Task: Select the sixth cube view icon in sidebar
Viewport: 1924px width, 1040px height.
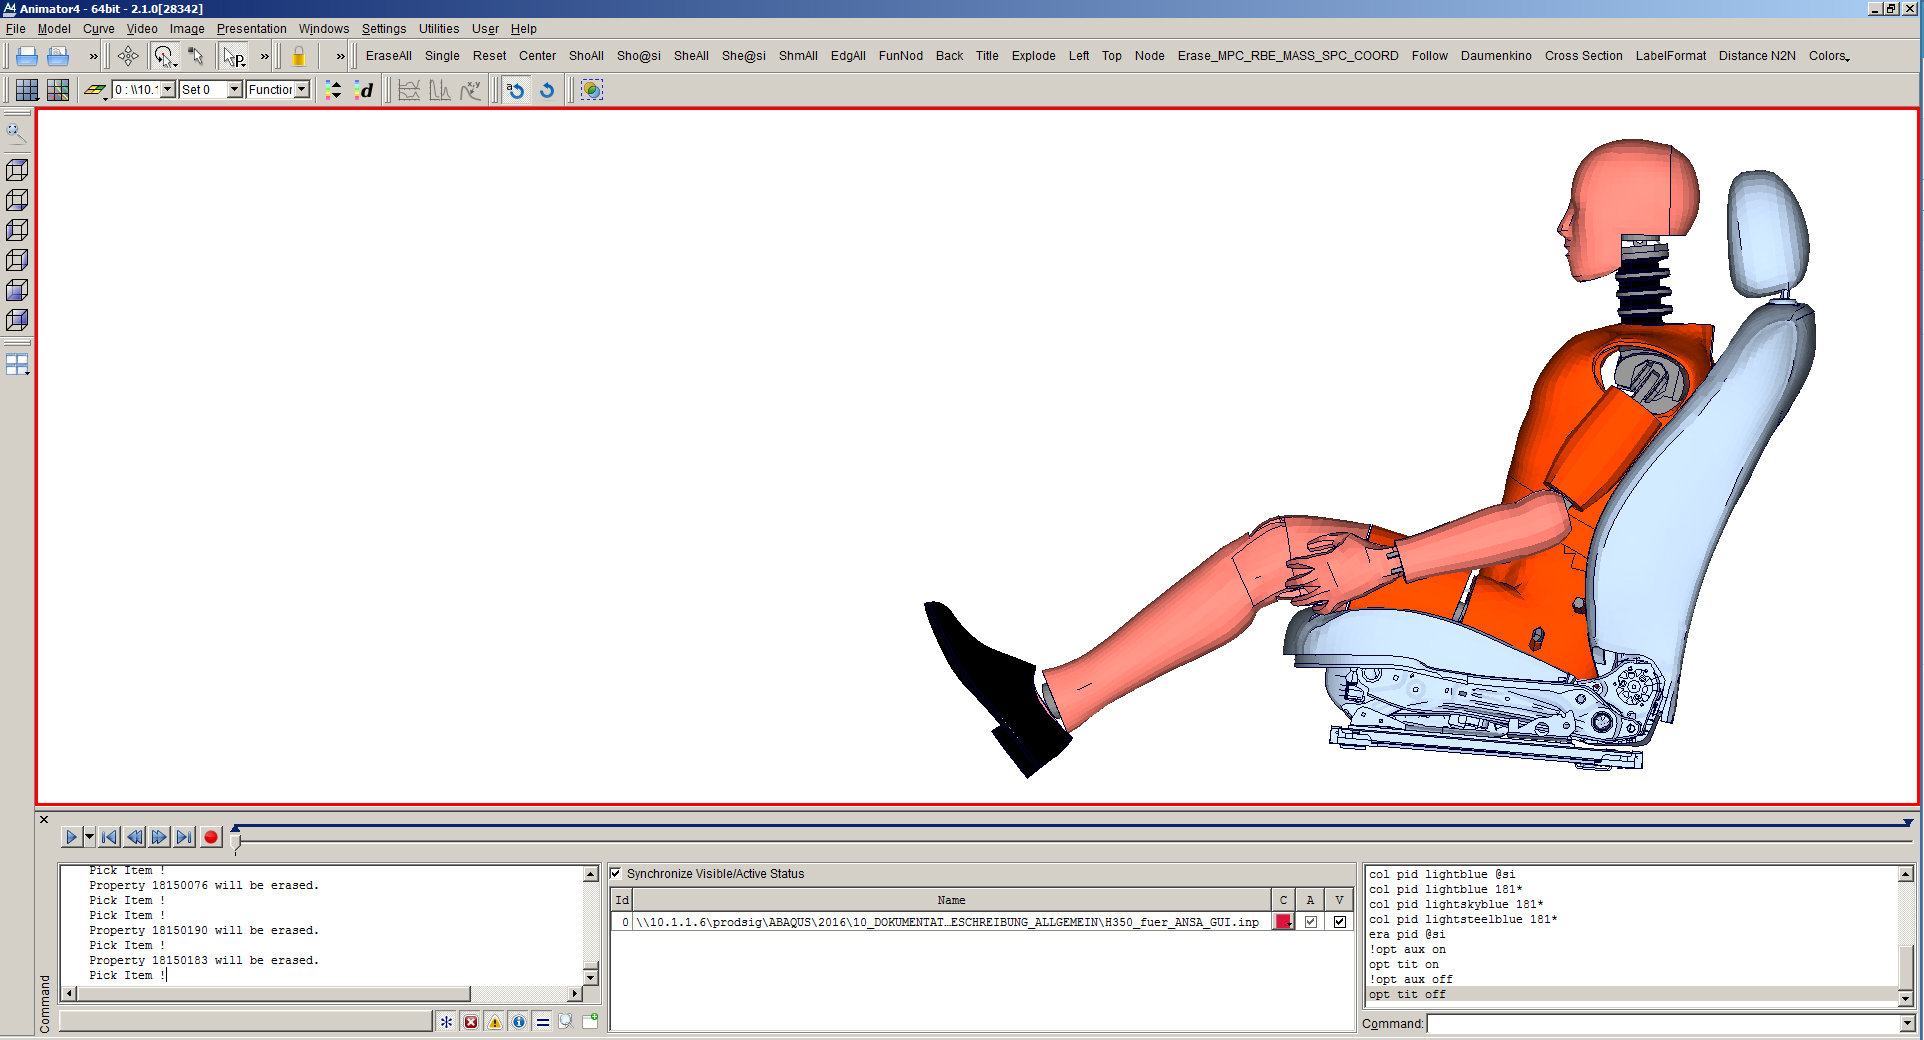Action: 17,320
